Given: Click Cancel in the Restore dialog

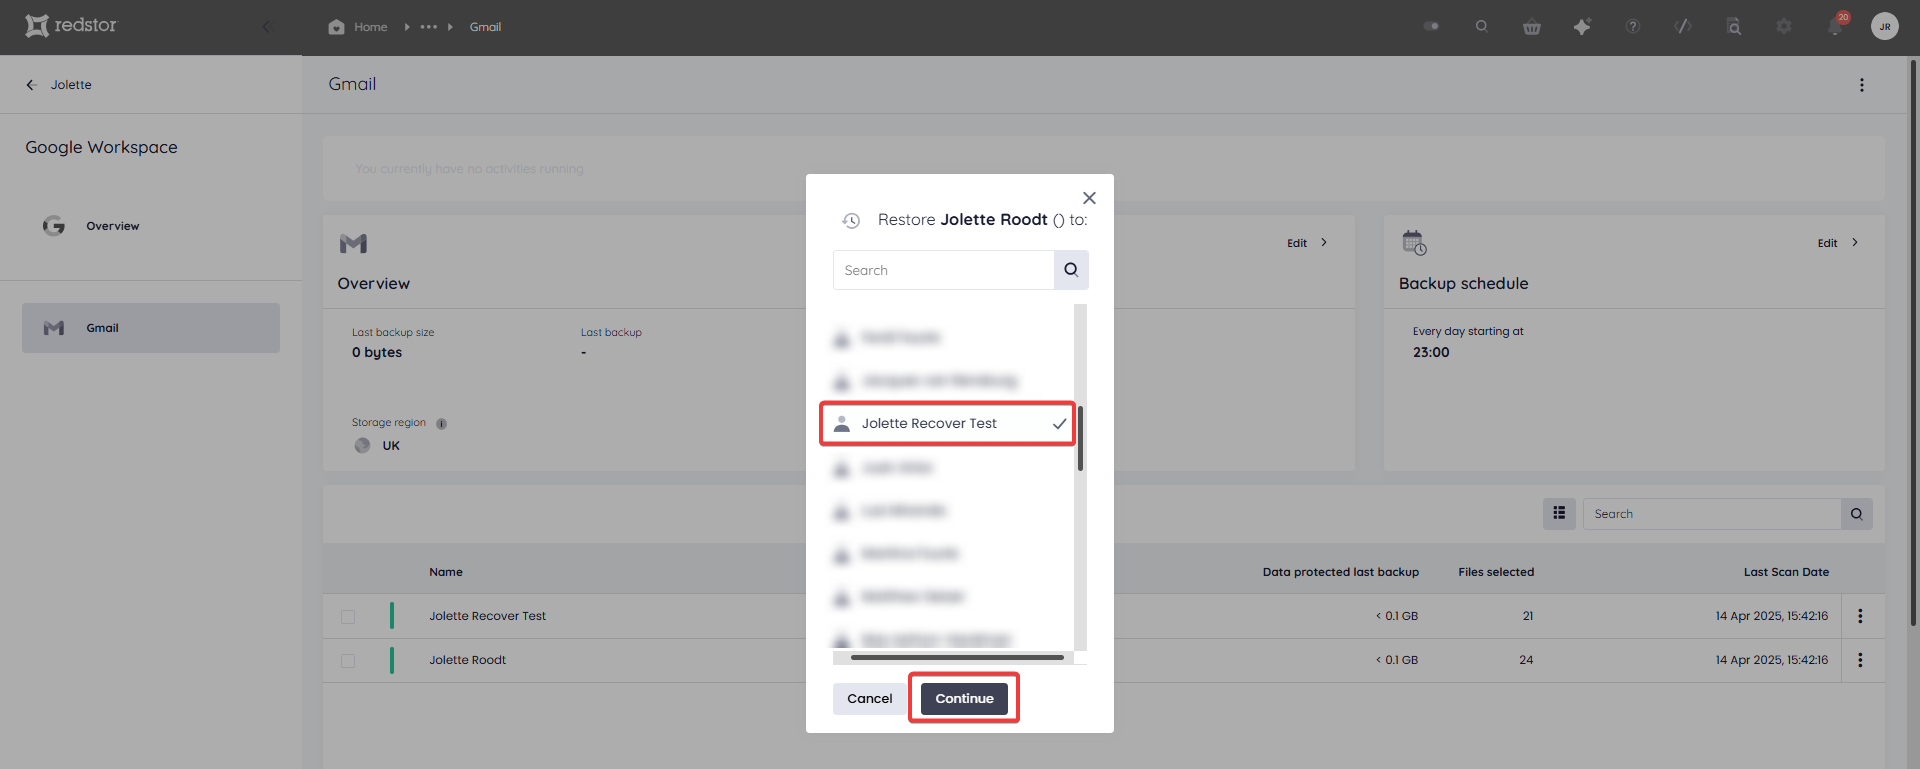Looking at the screenshot, I should [870, 699].
